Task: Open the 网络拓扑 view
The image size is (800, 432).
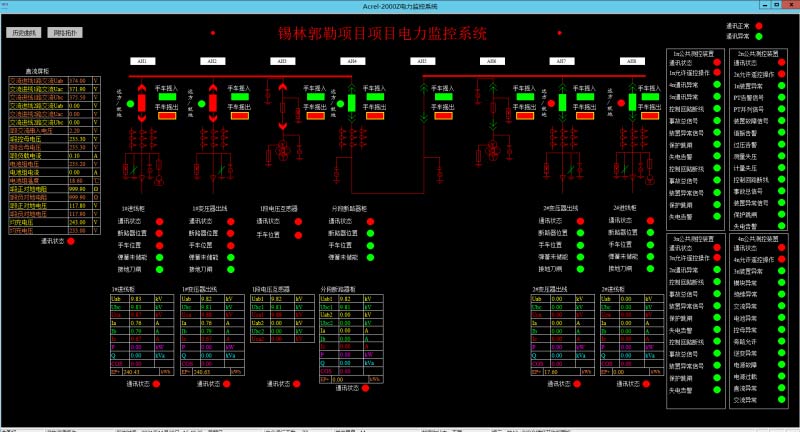Action: 65,33
